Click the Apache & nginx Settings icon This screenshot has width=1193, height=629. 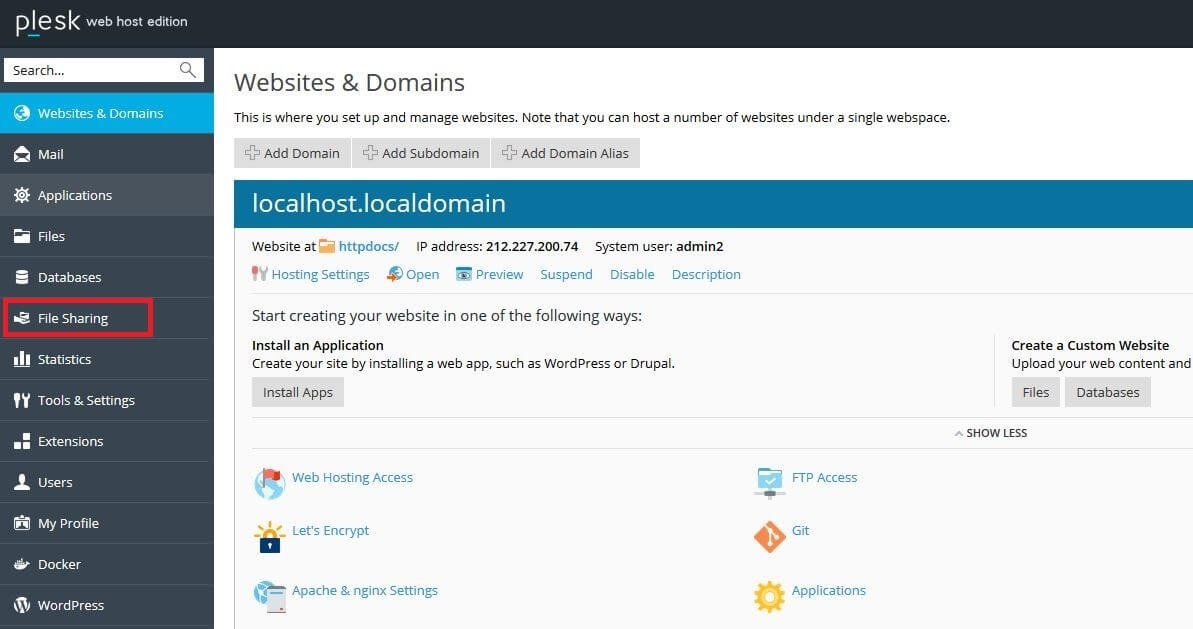pyautogui.click(x=269, y=596)
